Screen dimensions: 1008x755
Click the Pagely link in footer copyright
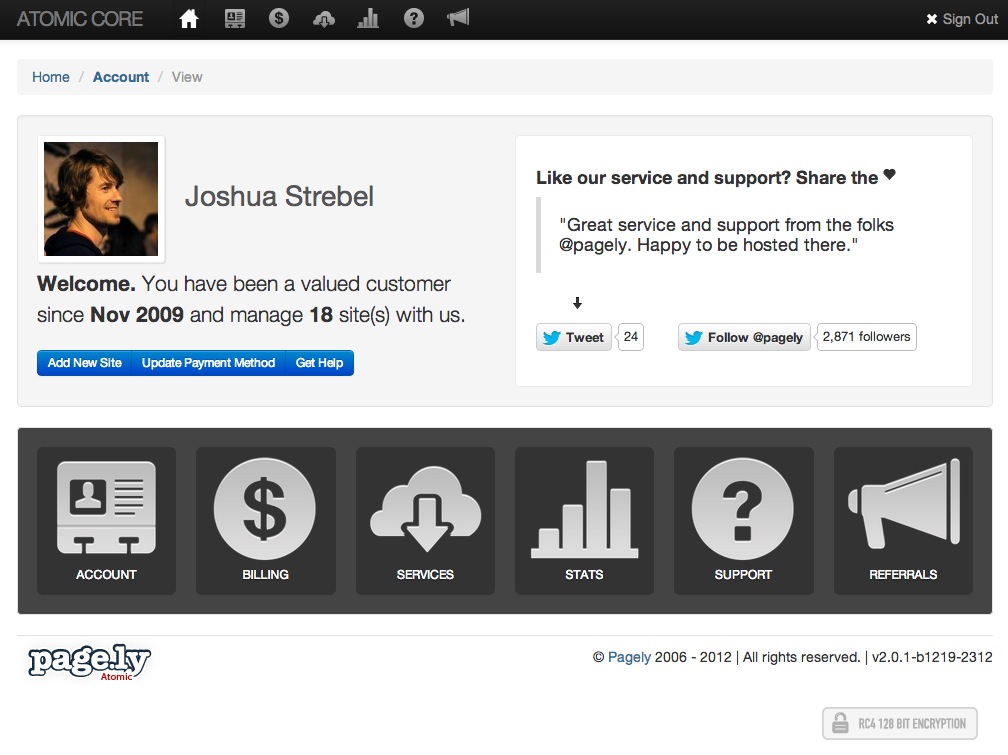pyautogui.click(x=629, y=657)
